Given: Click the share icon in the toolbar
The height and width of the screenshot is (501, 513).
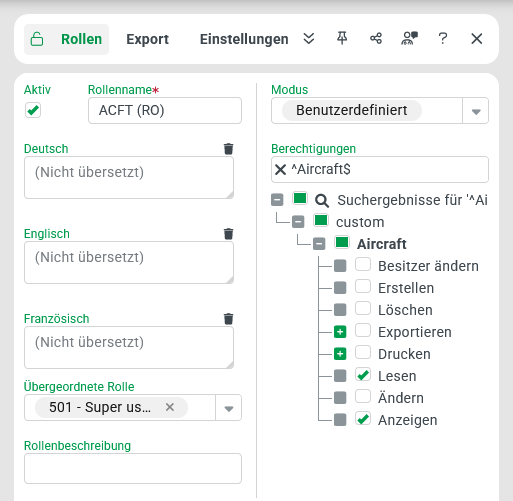Looking at the screenshot, I should click(x=376, y=39).
